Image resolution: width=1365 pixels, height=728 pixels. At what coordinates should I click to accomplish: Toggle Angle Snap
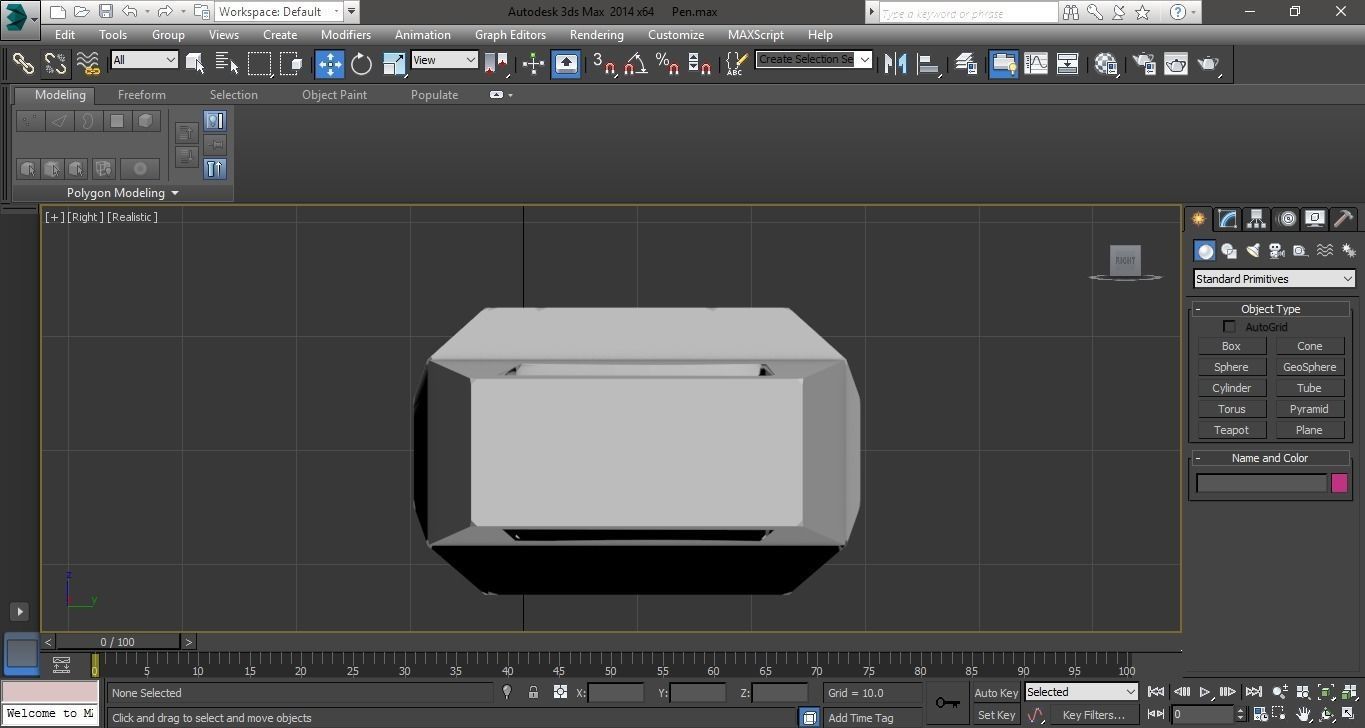click(x=636, y=64)
